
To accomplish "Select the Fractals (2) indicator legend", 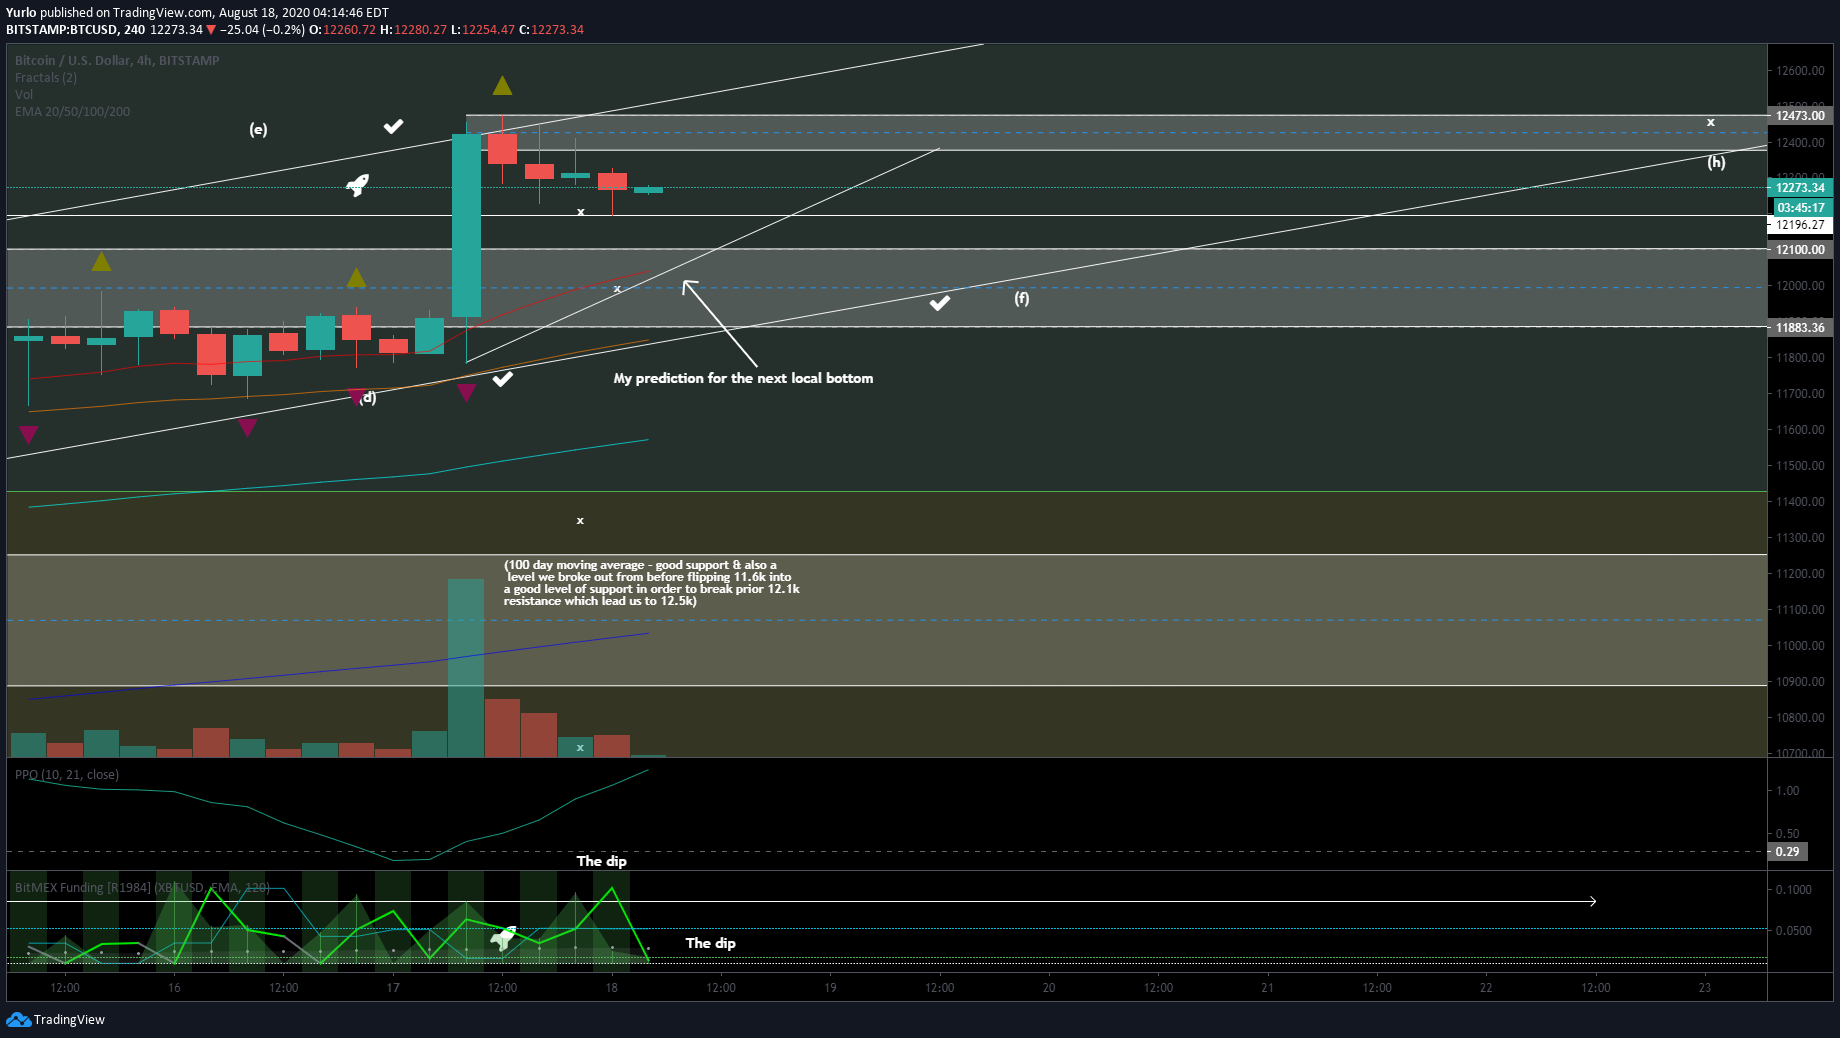I will click(x=46, y=77).
